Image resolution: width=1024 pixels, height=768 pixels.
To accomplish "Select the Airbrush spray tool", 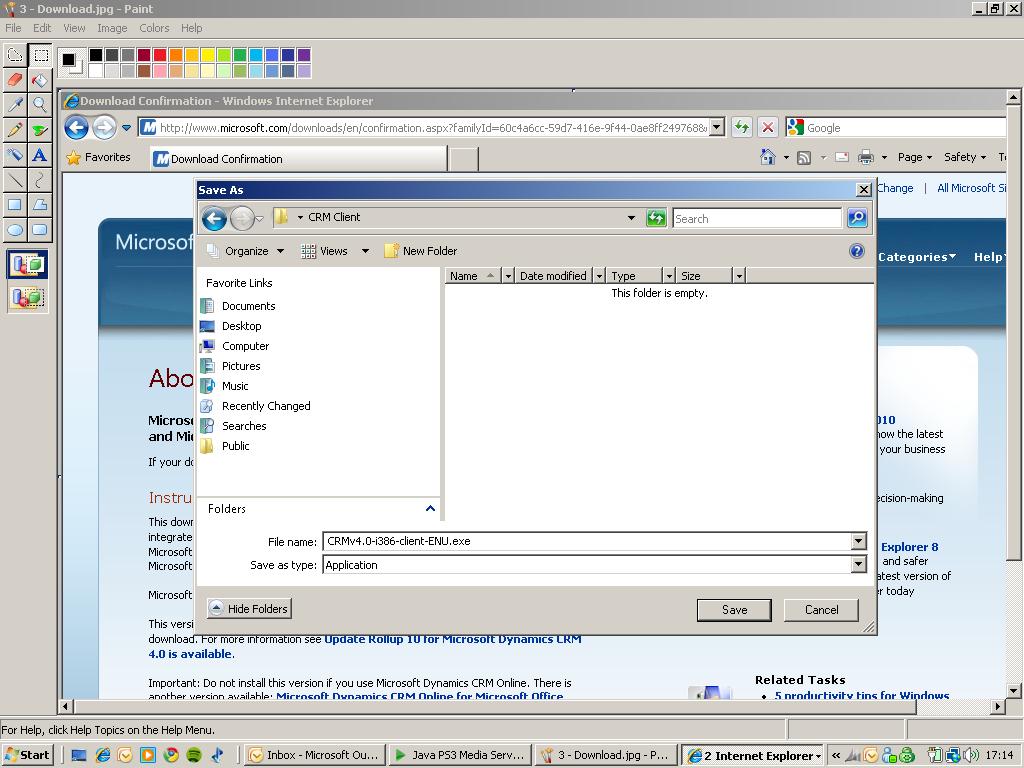I will 14,155.
